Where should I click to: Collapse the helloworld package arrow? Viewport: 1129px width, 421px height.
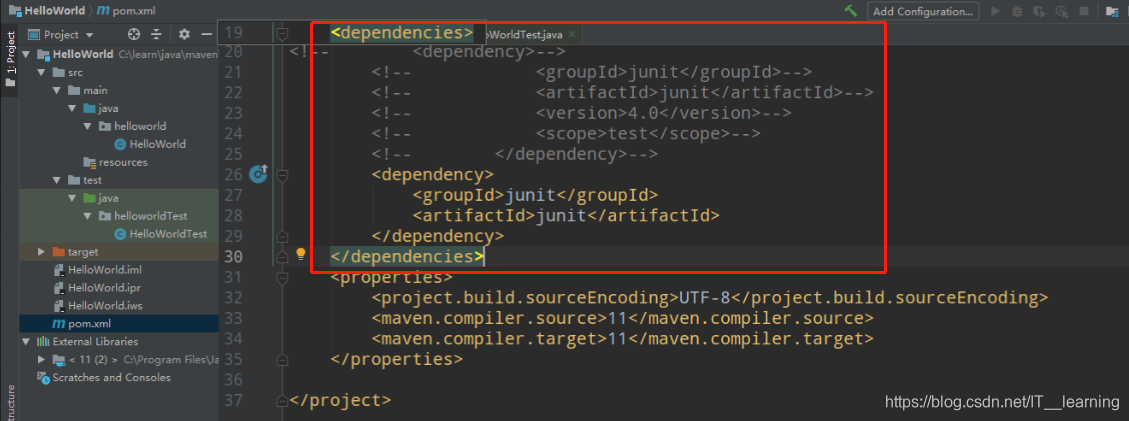(87, 127)
